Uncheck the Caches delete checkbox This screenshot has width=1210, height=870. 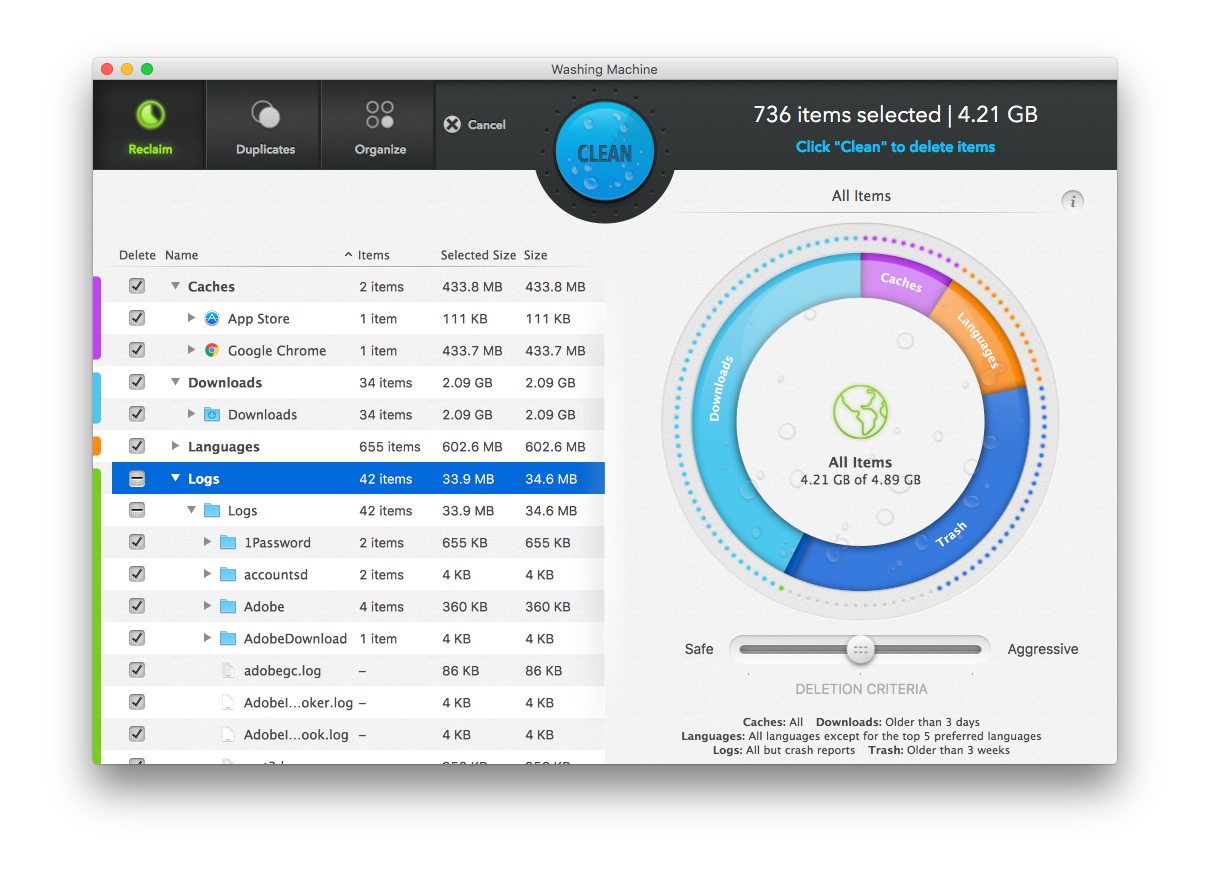137,287
